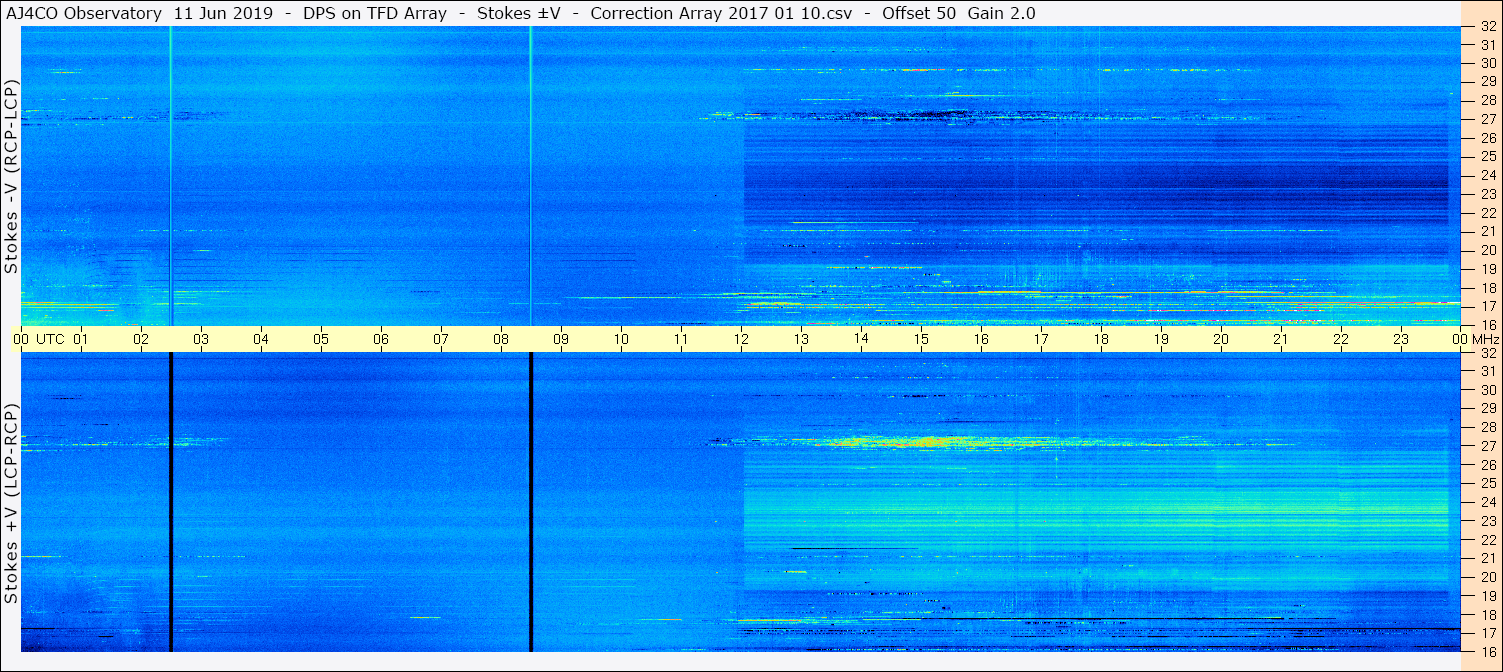Click the 32 MHz label at upper scale top
Image resolution: width=1503 pixels, height=672 pixels.
[x=1487, y=27]
